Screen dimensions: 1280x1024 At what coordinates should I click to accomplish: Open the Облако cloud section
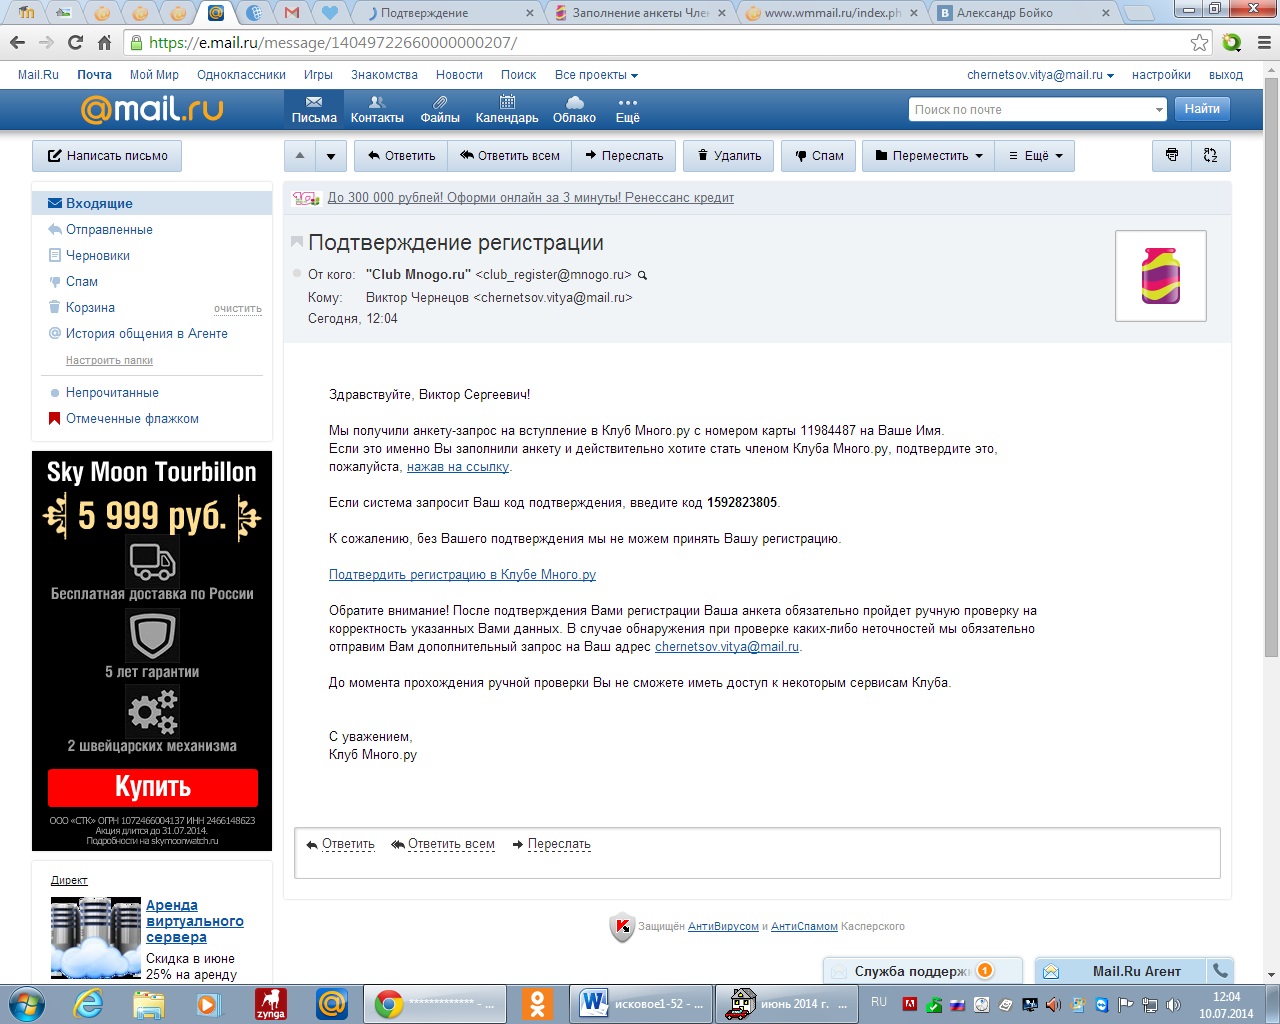point(574,110)
